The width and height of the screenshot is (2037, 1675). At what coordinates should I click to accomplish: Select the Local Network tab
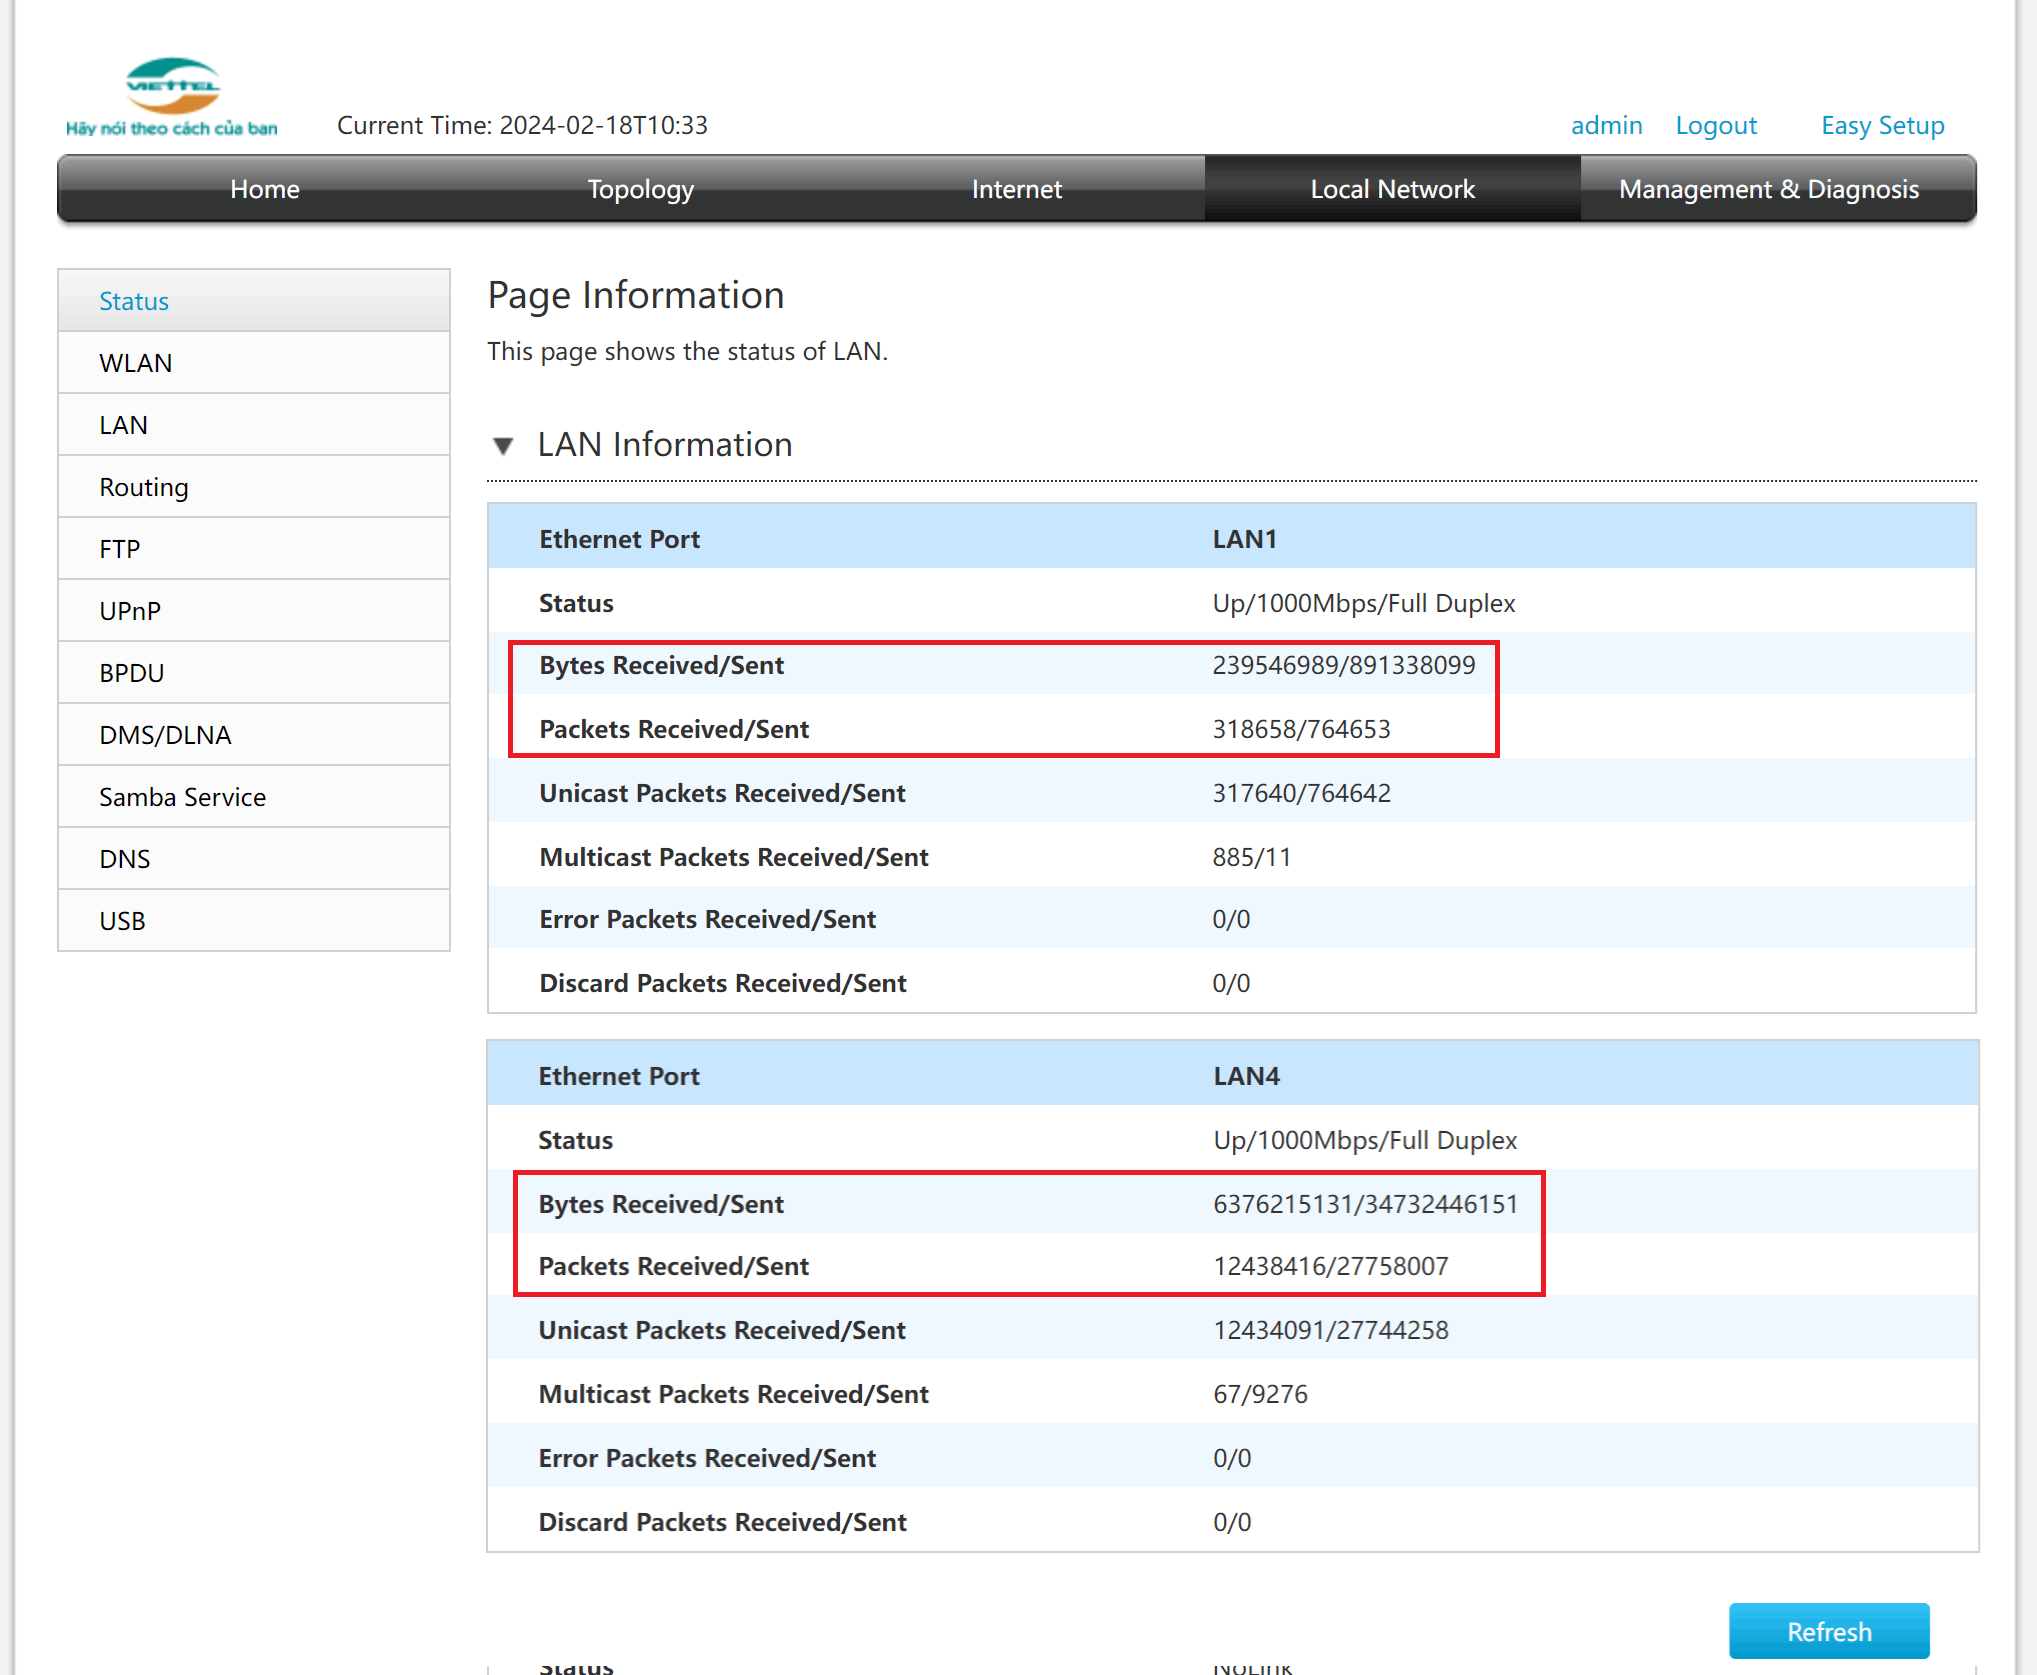[1393, 189]
